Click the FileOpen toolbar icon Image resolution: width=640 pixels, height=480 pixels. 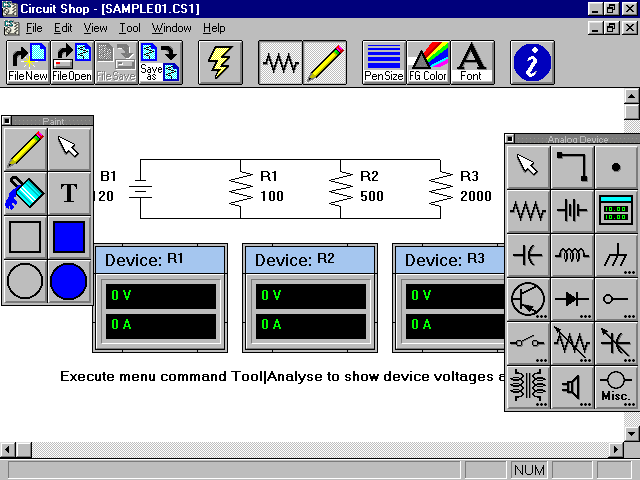pos(71,62)
